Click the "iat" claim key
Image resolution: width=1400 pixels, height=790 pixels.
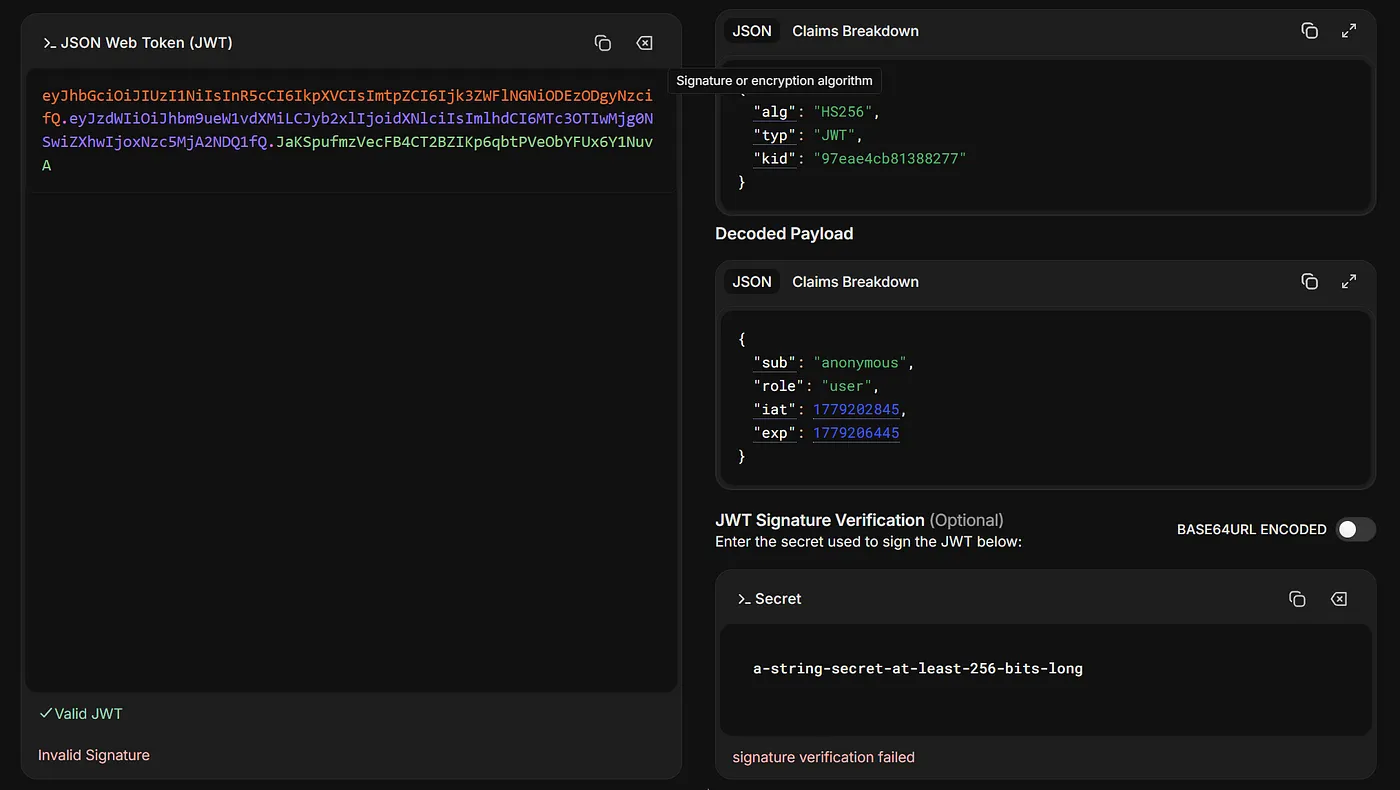[775, 410]
